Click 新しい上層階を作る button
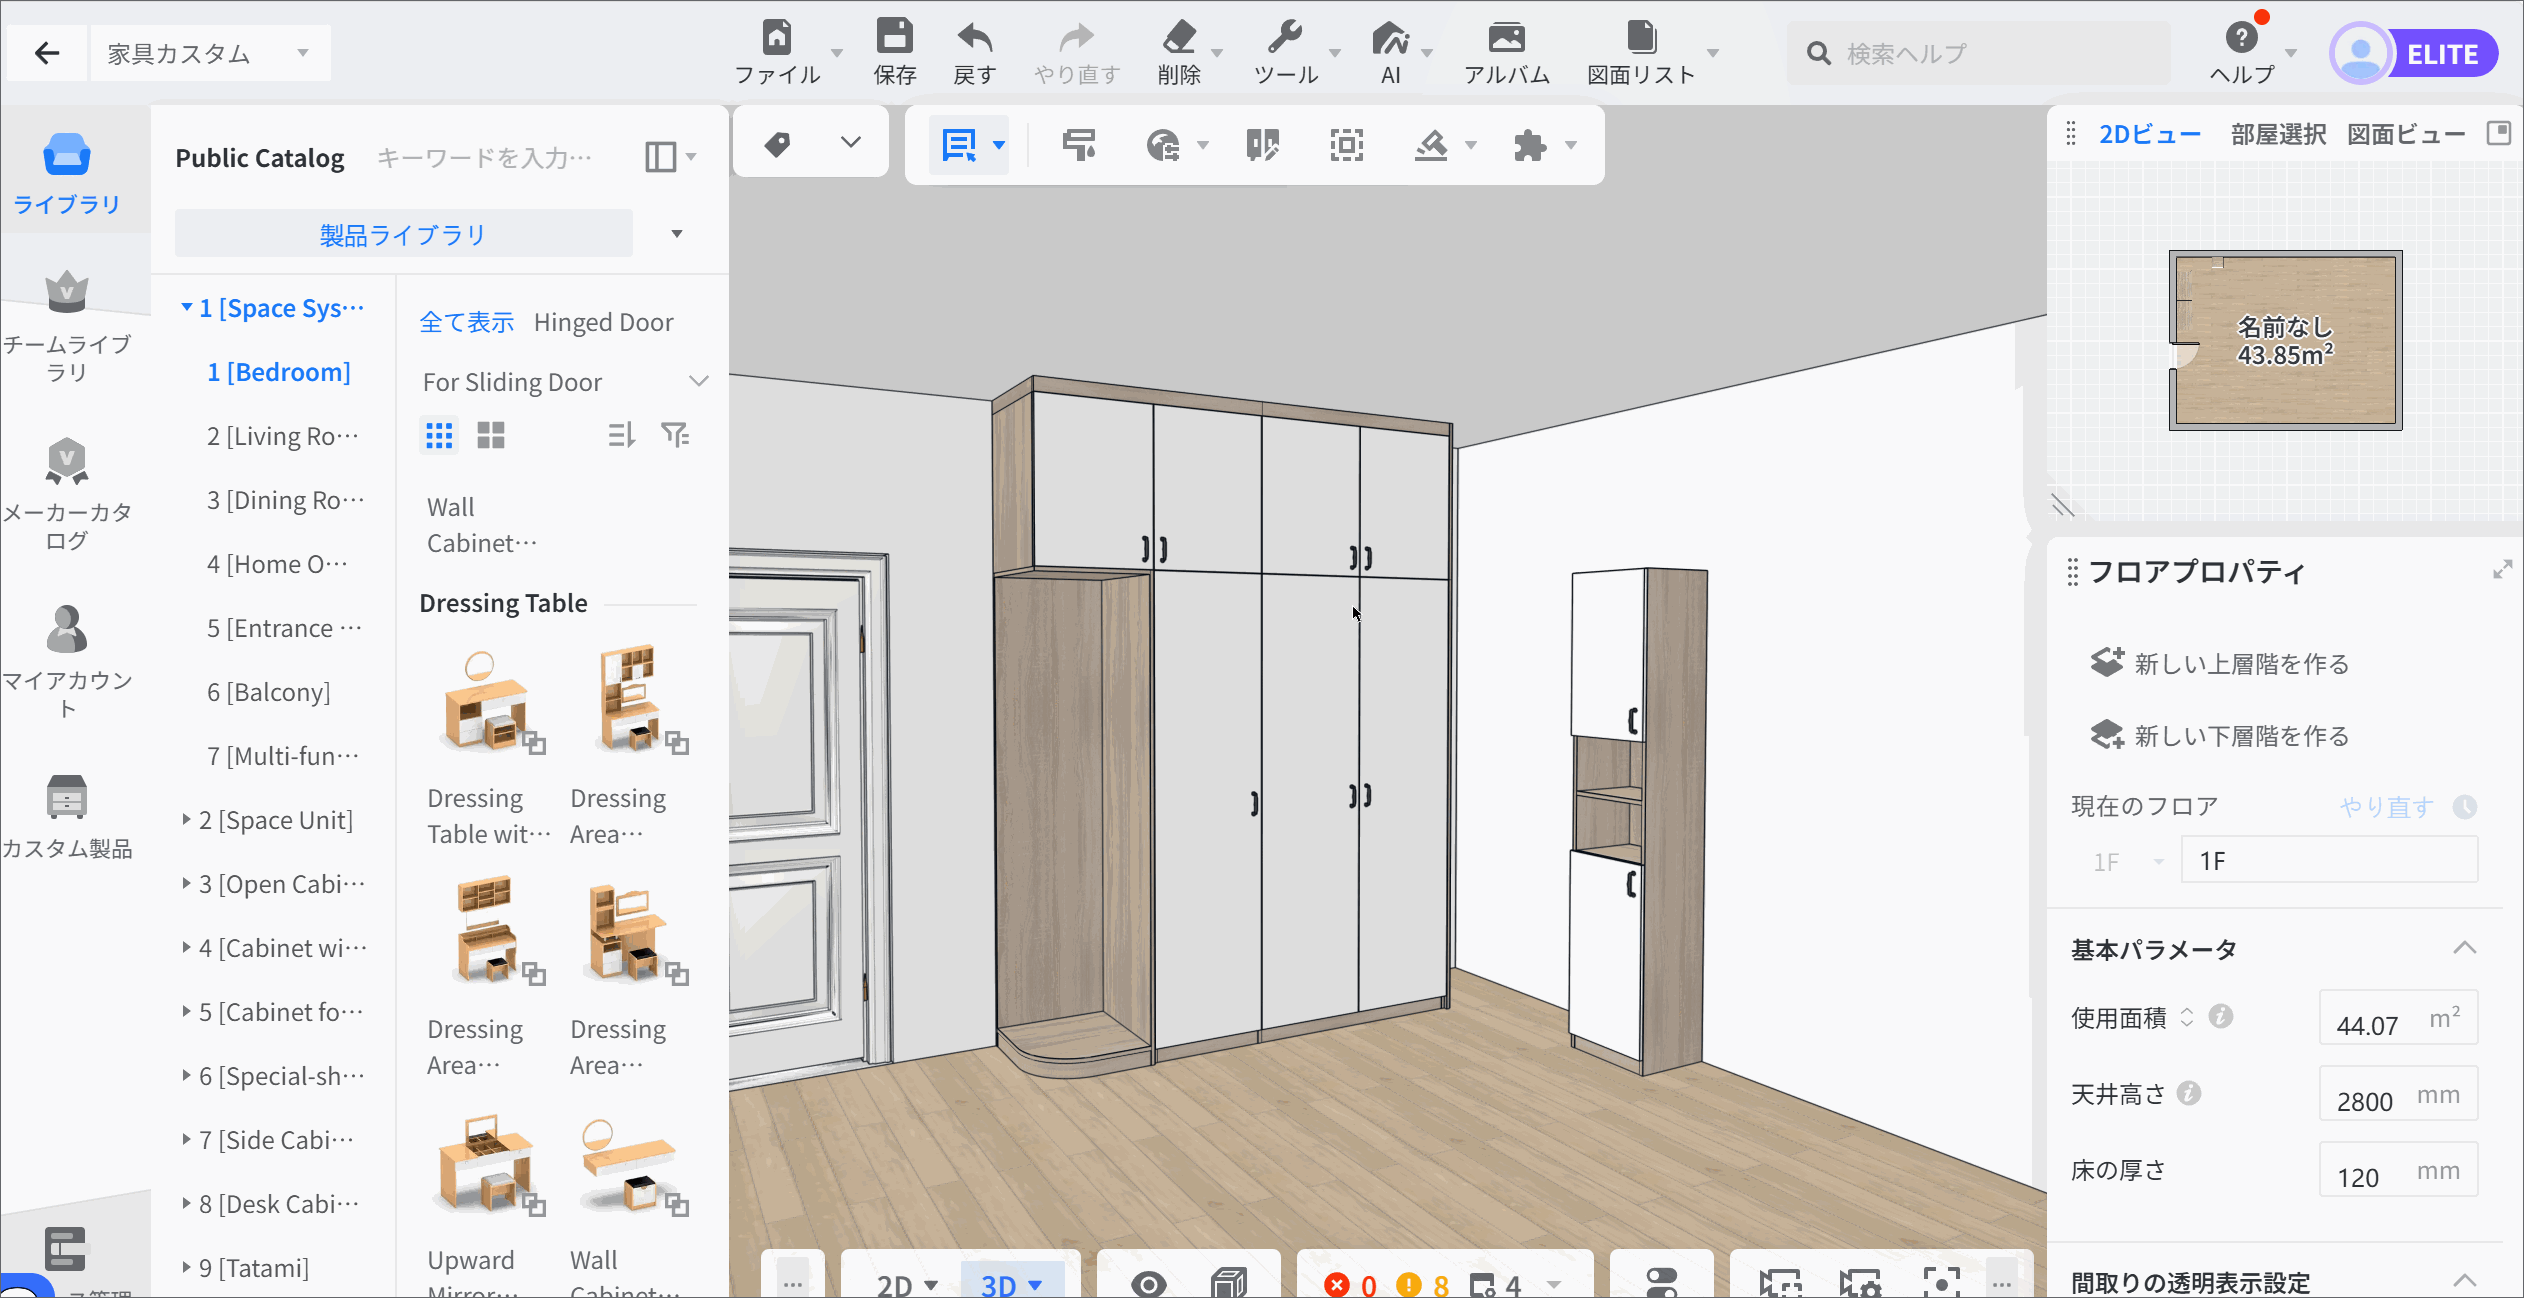The image size is (2524, 1298). click(x=2220, y=663)
